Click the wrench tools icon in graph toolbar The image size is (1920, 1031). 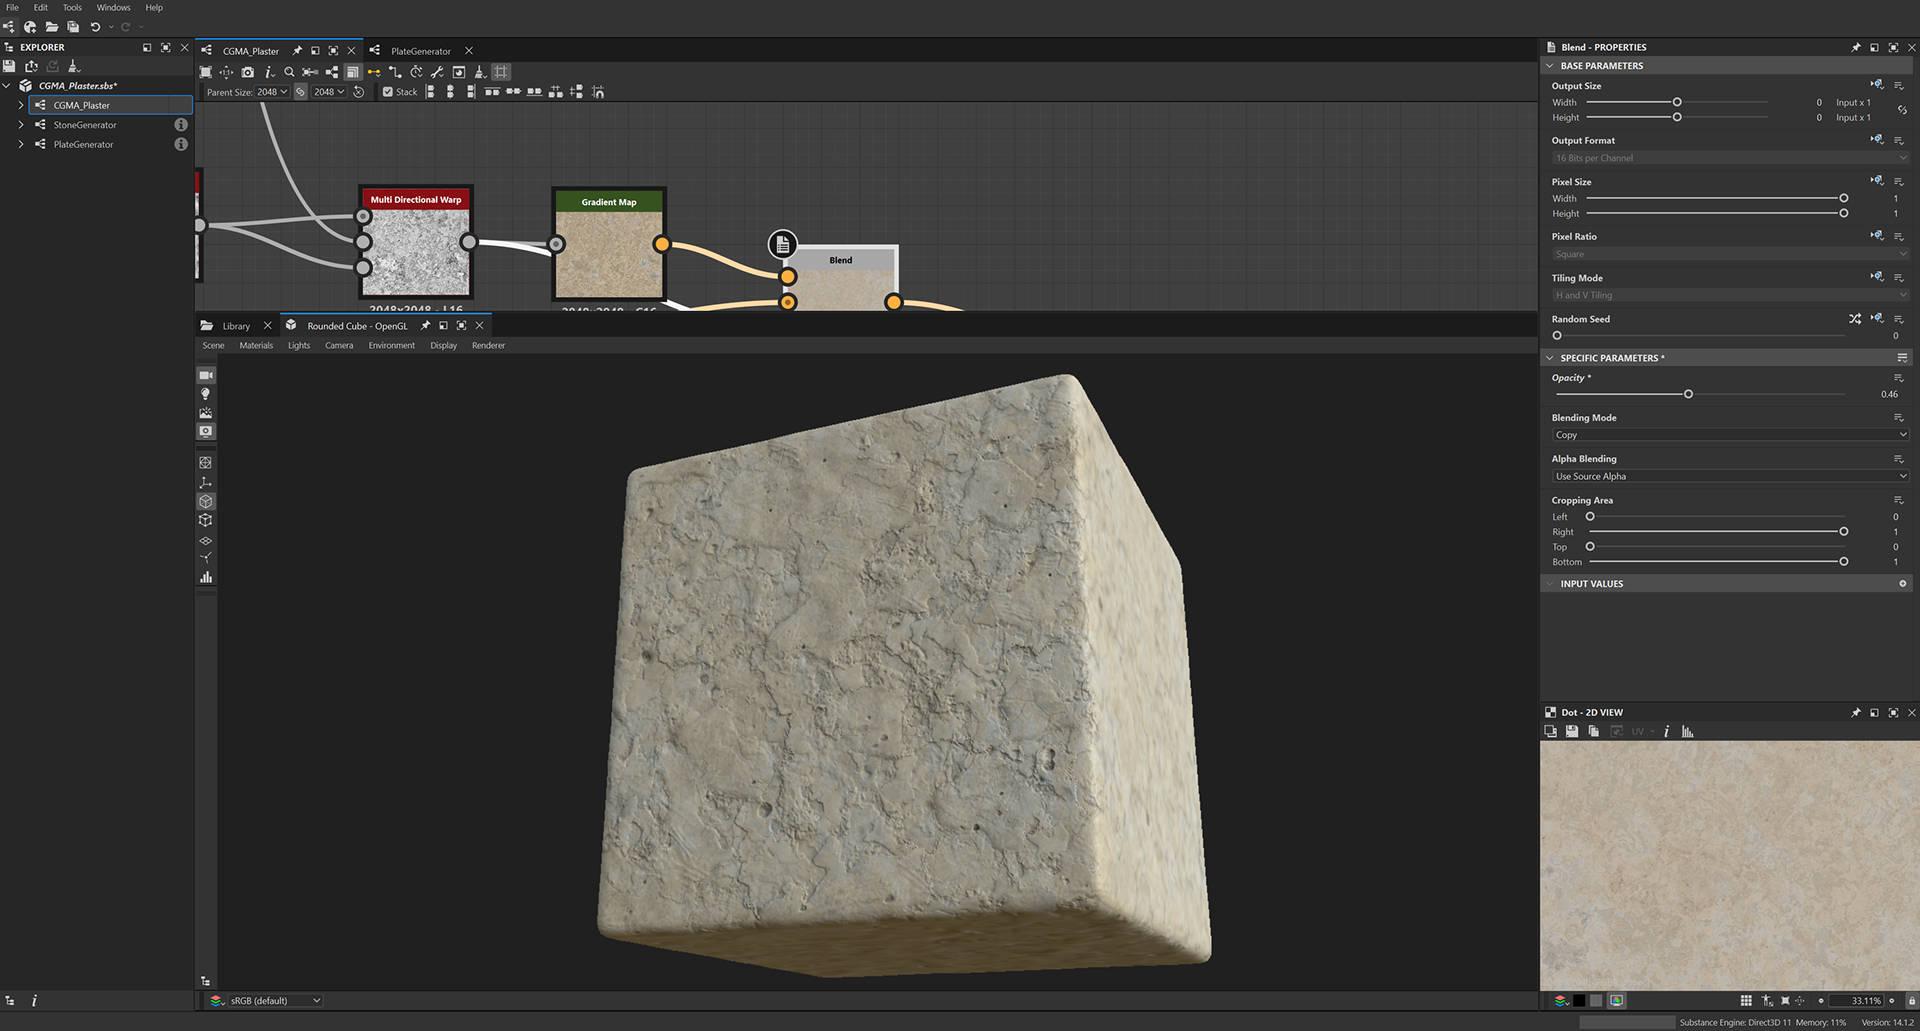click(437, 72)
